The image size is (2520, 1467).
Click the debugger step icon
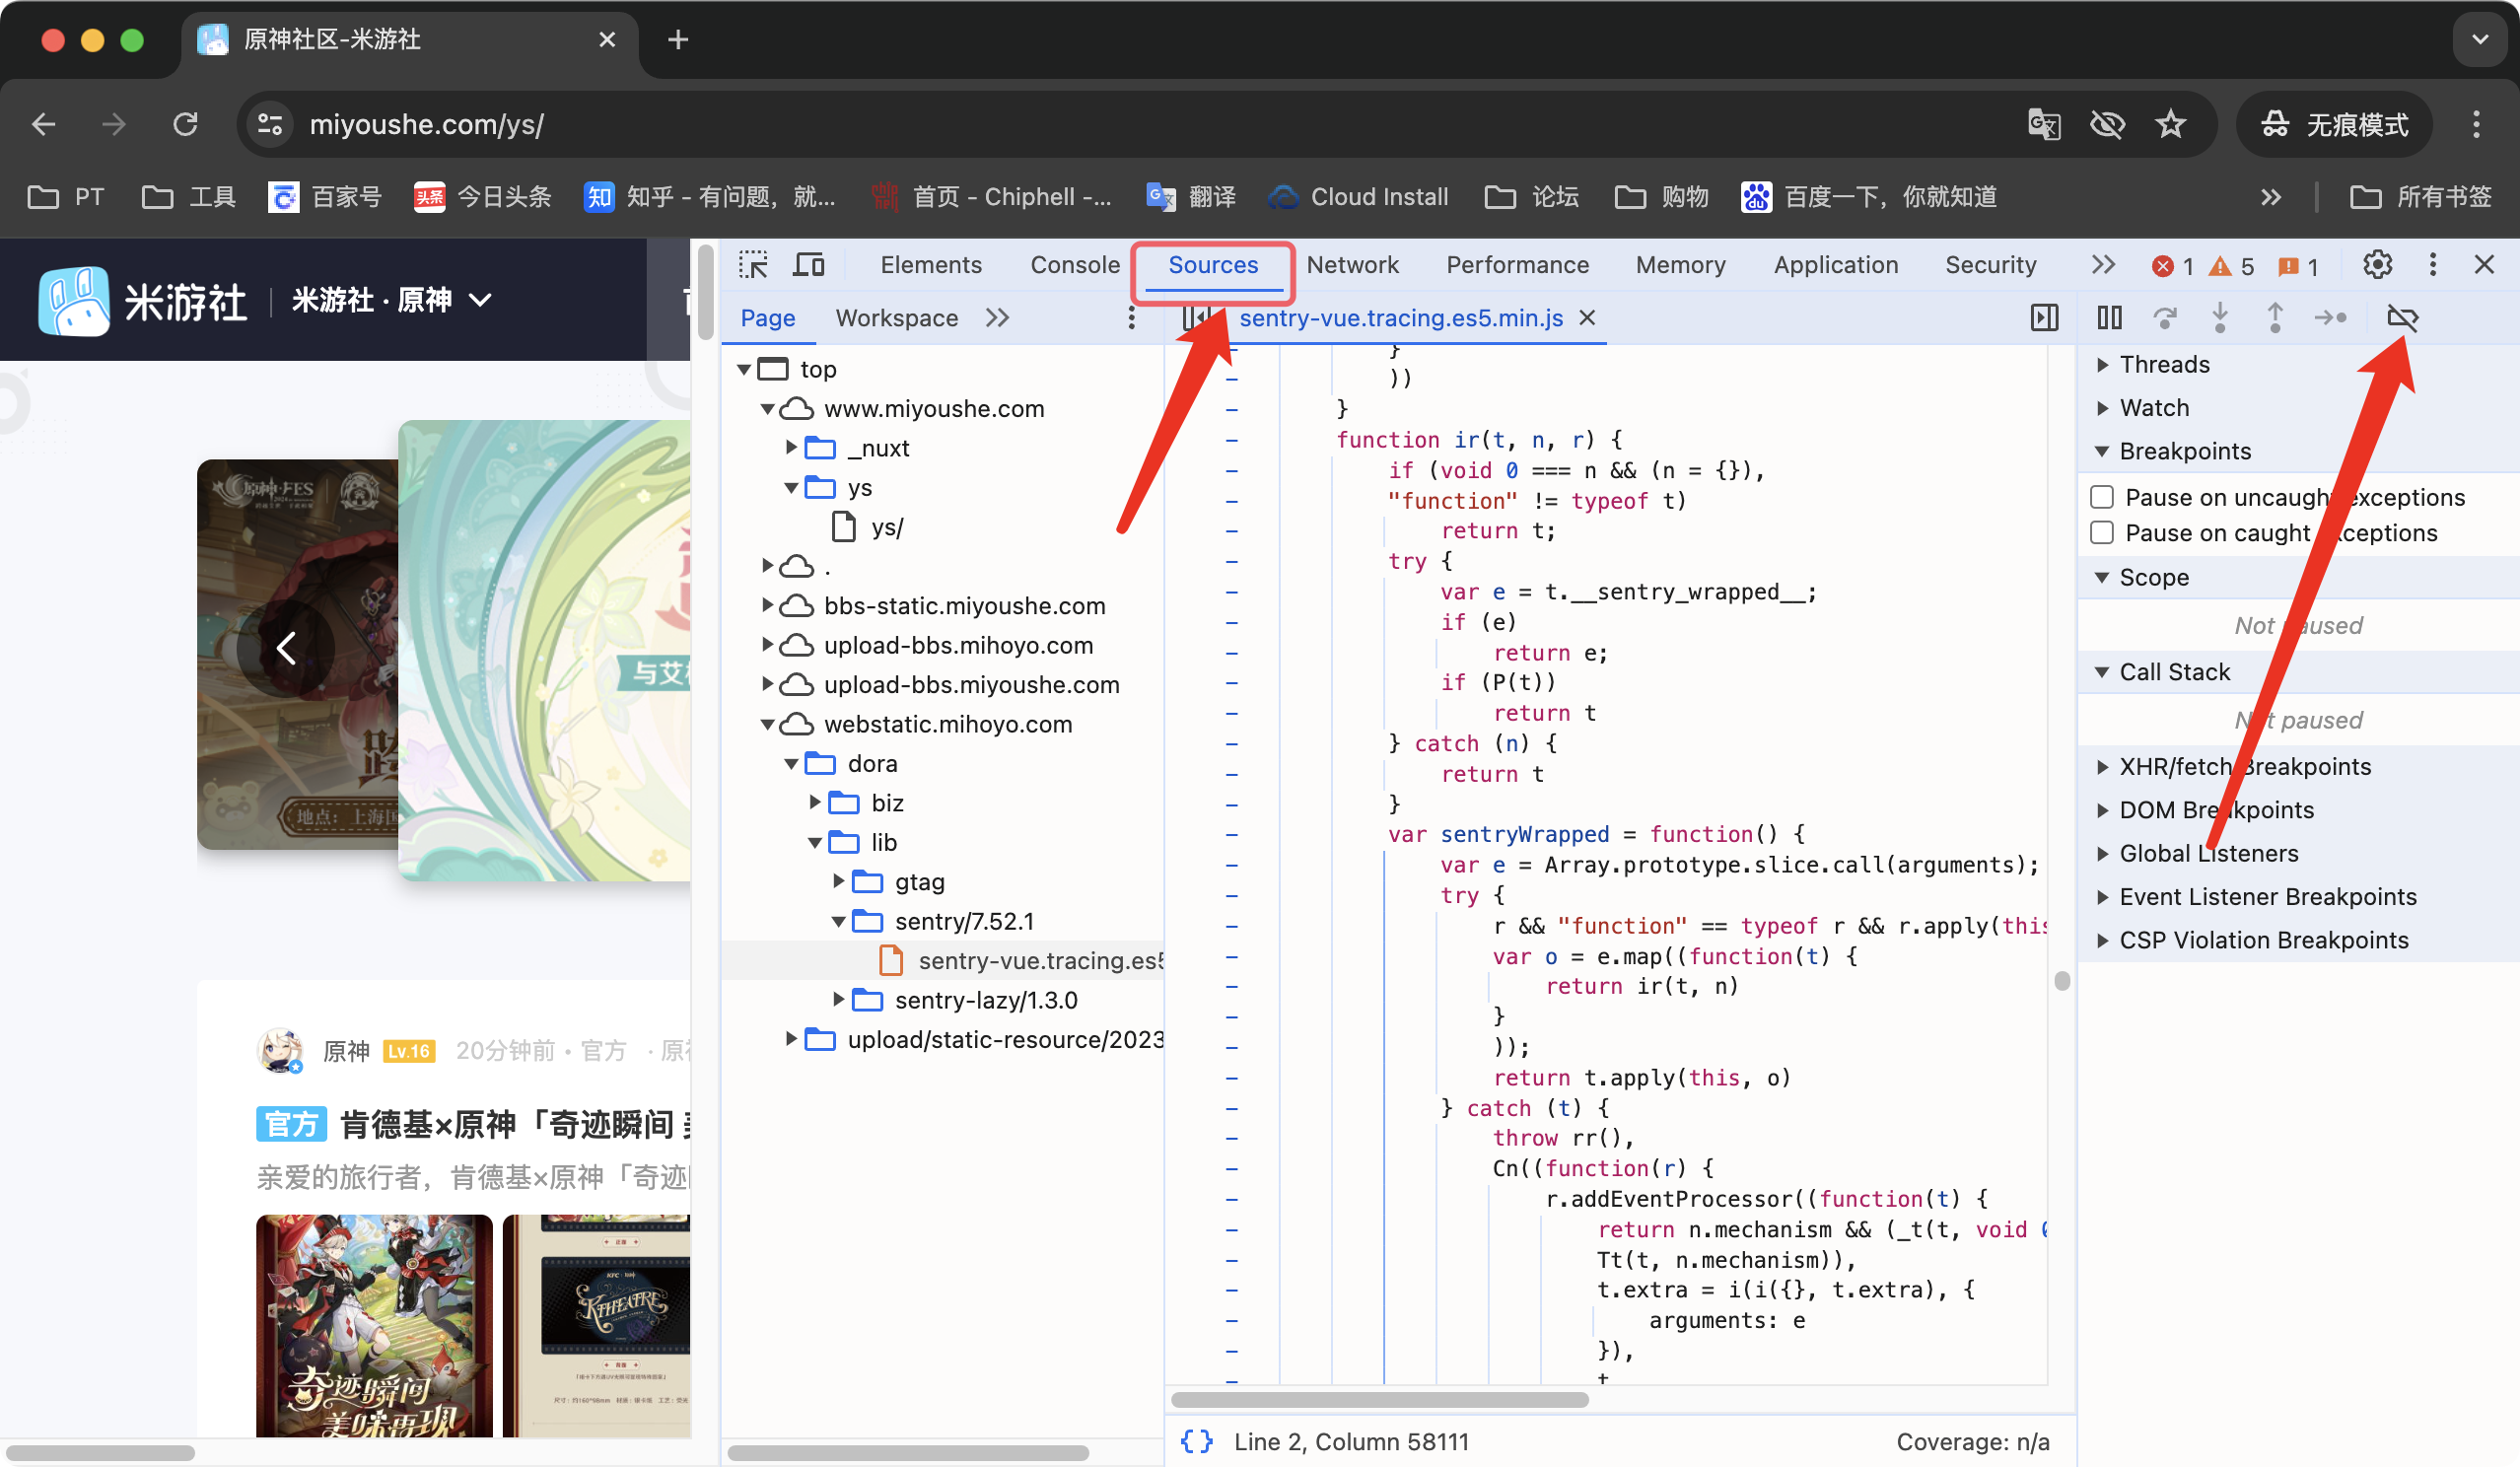point(2331,318)
